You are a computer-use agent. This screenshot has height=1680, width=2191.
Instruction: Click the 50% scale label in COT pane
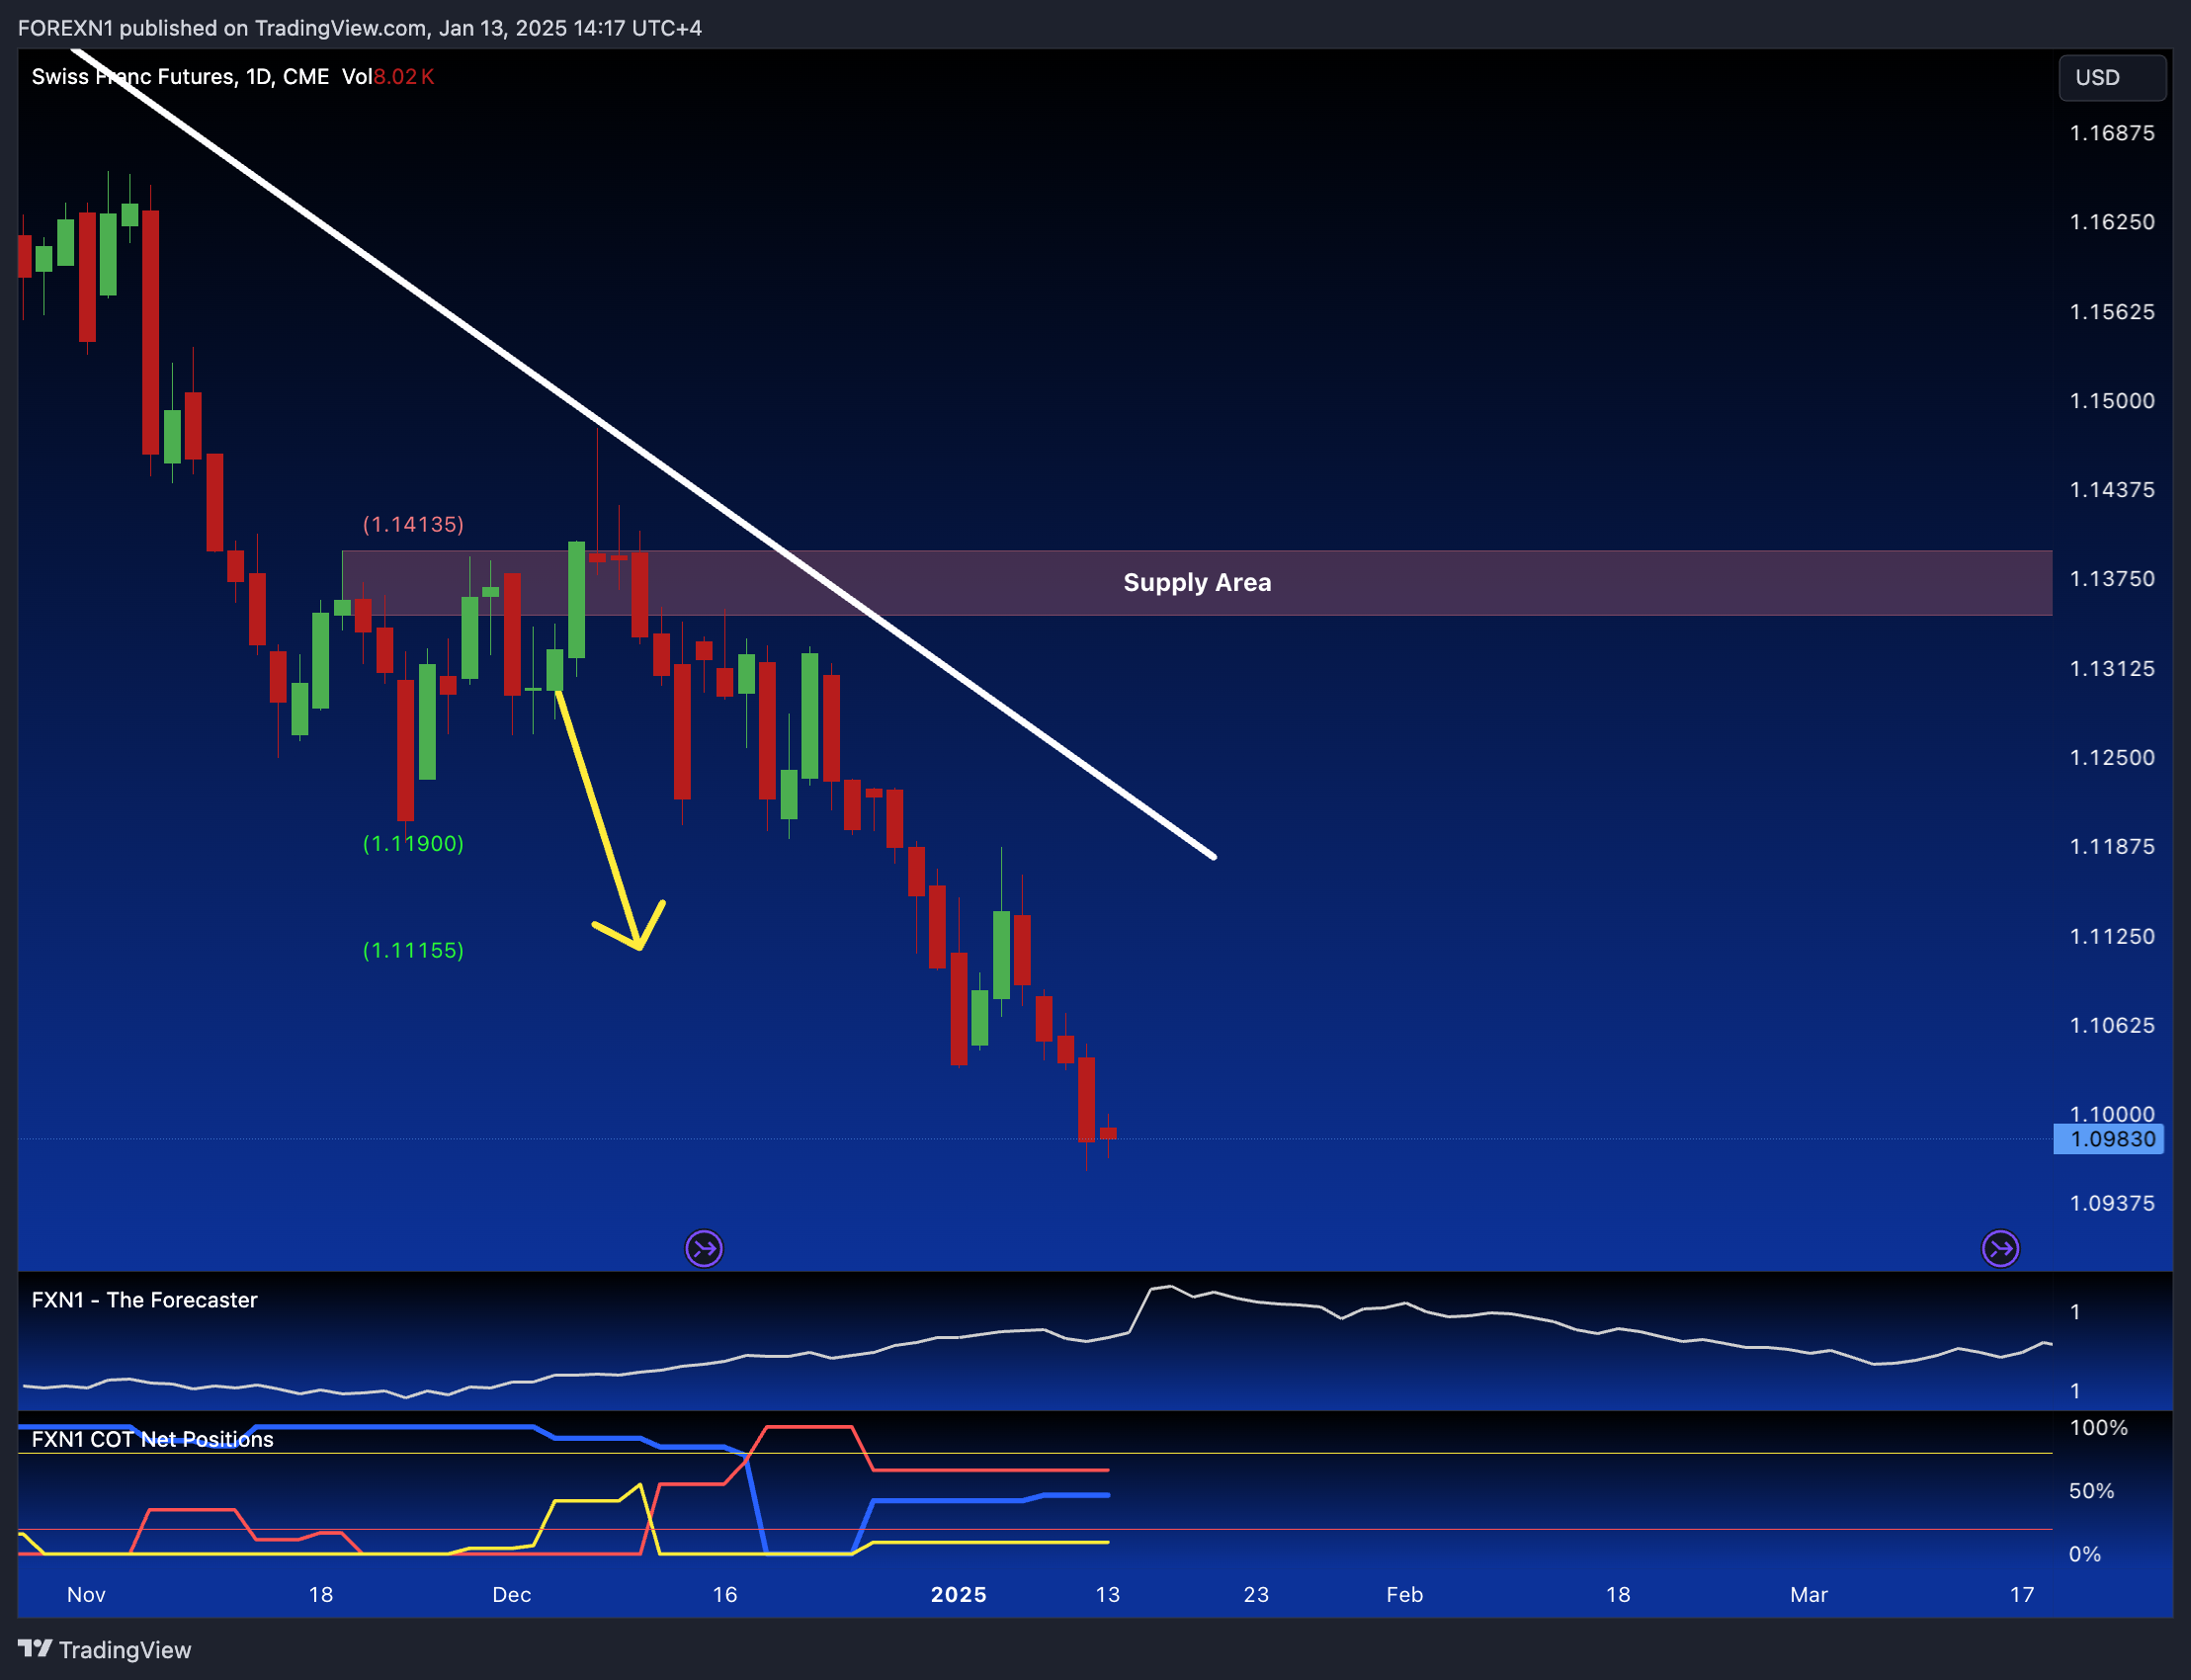click(2091, 1491)
